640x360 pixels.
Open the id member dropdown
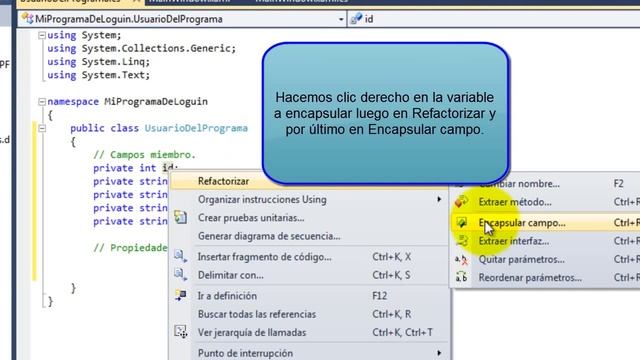(493, 19)
